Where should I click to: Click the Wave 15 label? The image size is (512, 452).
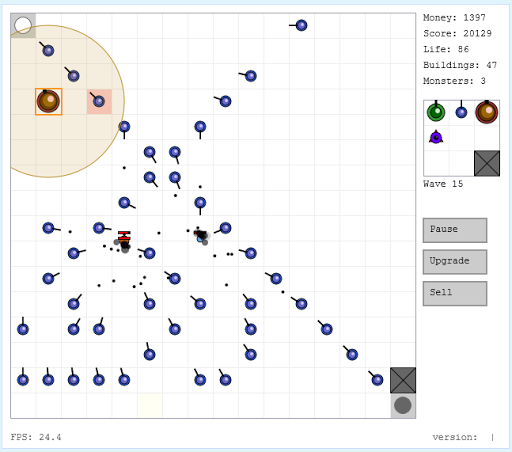443,184
